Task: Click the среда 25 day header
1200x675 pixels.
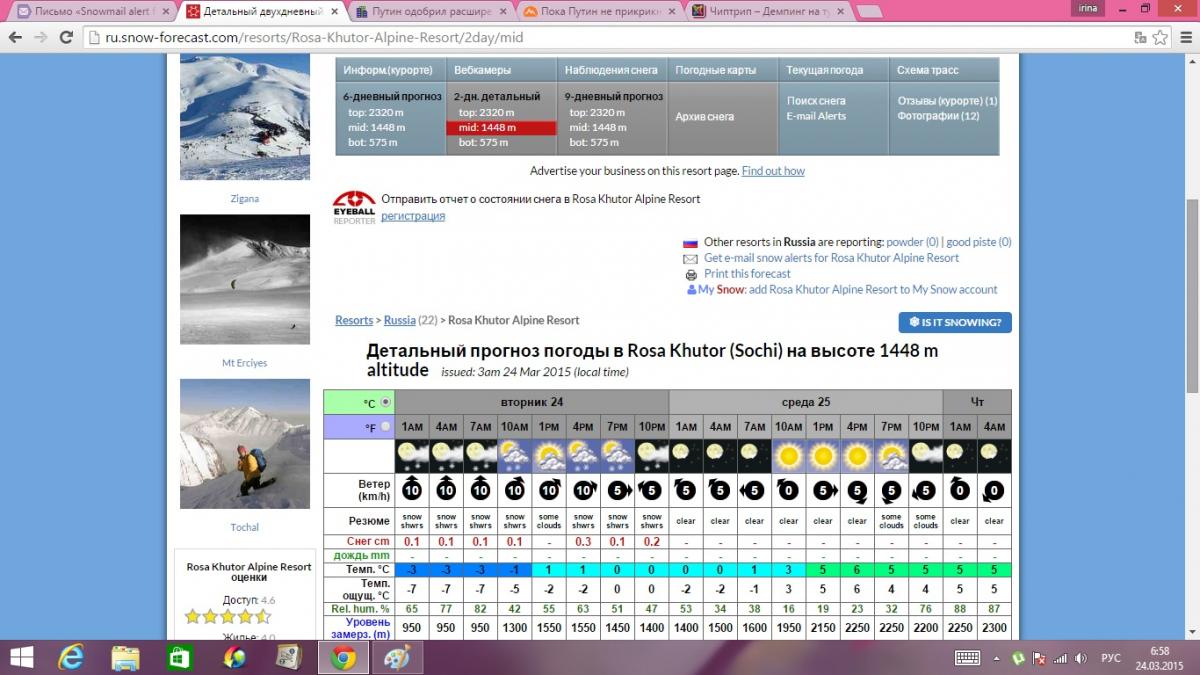Action: [806, 402]
